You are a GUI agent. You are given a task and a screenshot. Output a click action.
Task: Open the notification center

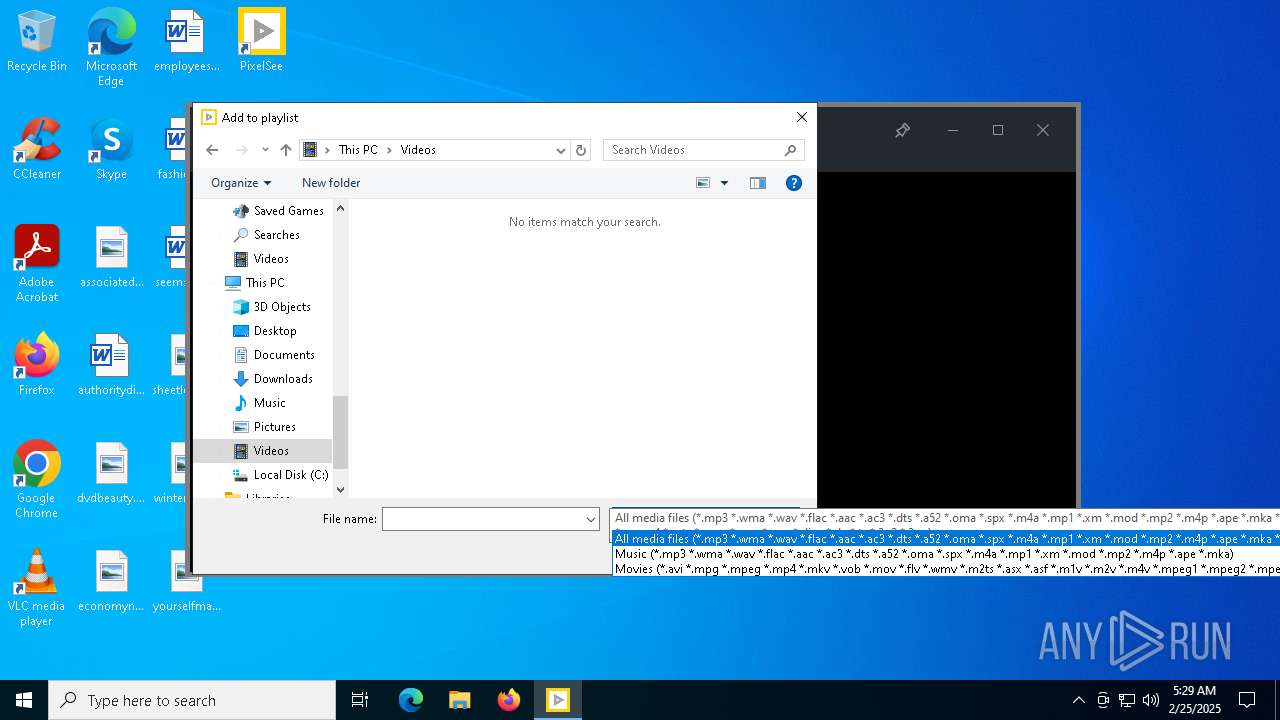(1247, 700)
